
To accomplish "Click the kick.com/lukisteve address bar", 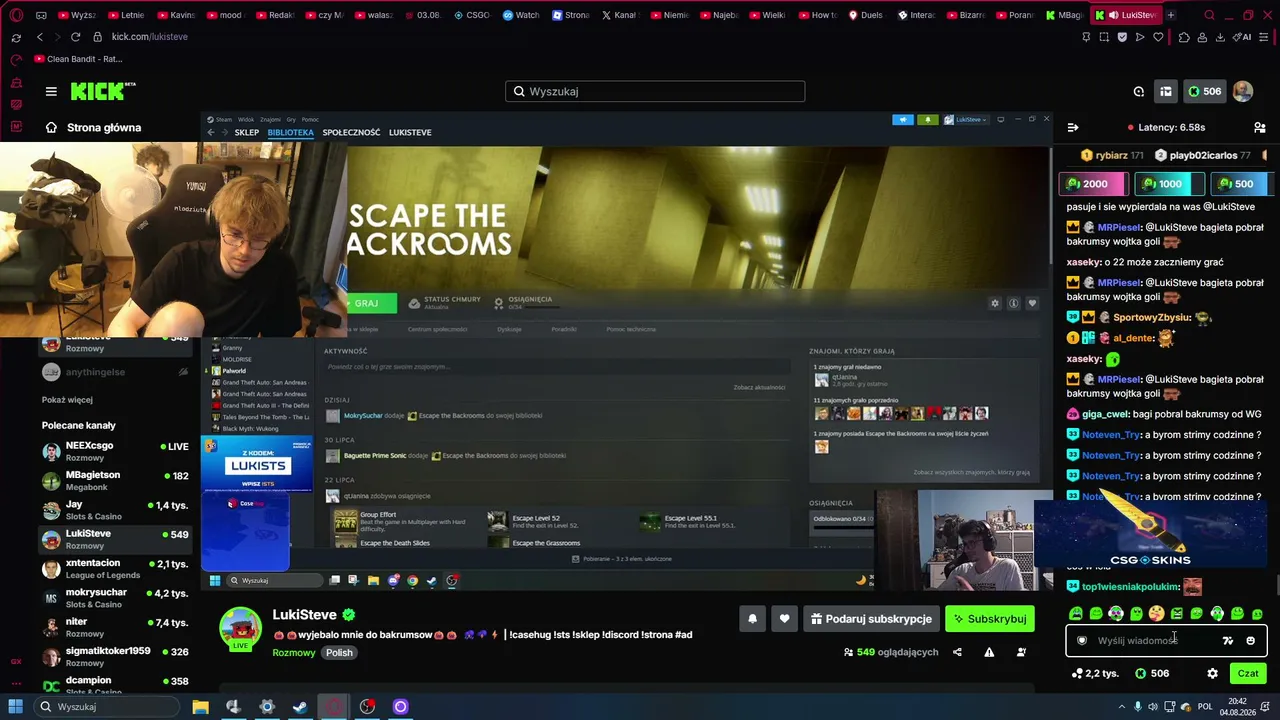I will point(149,37).
